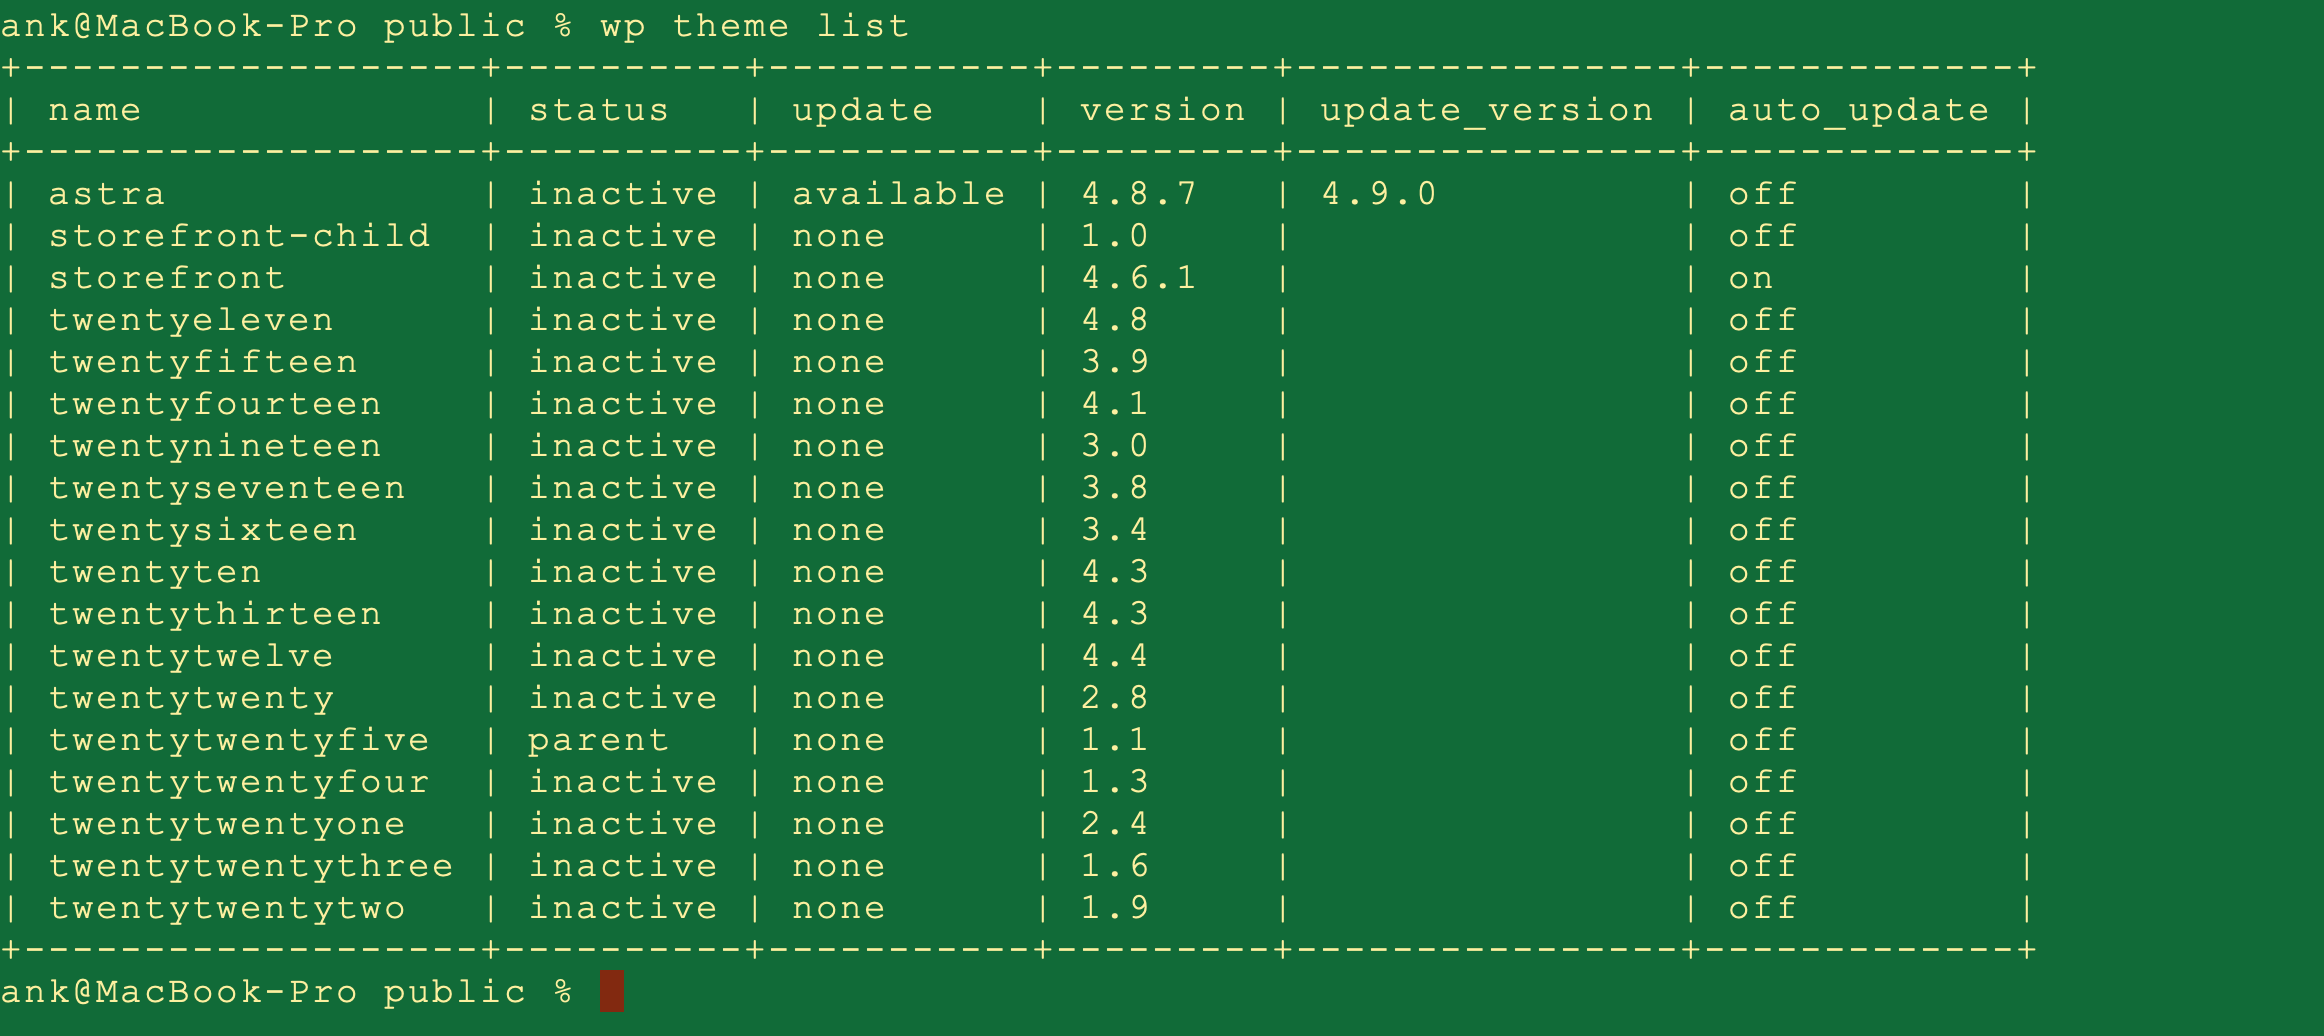Select the 'twentythirteen' theme name
The image size is (2324, 1036).
tap(215, 614)
